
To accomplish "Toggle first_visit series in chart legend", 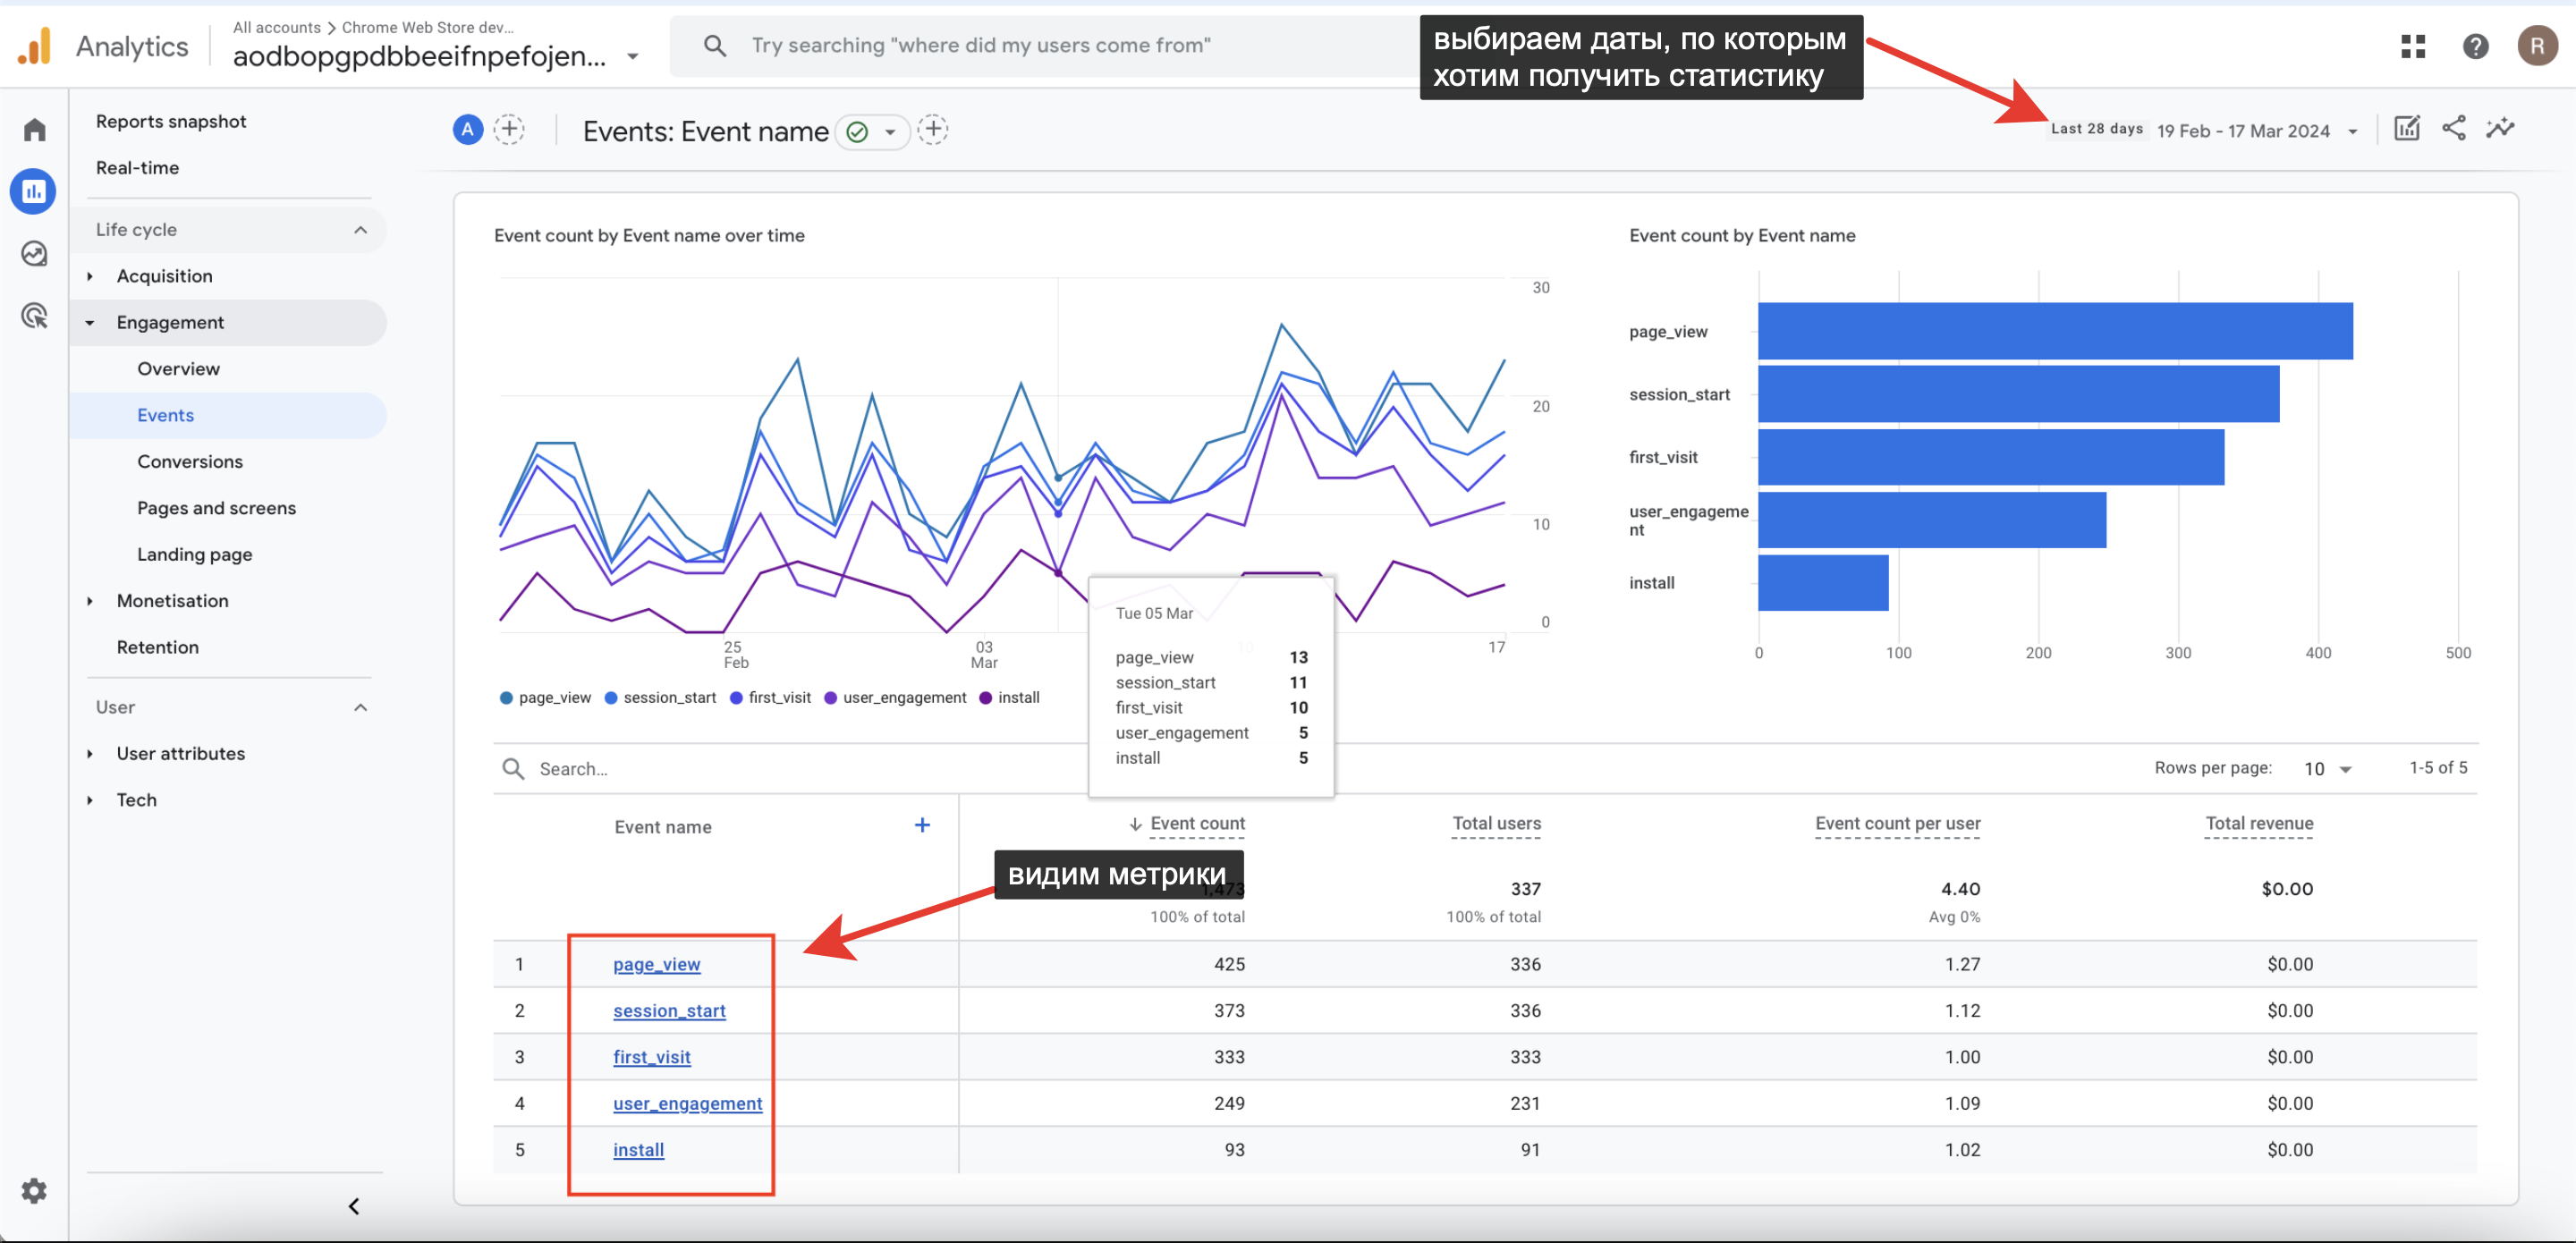I will pos(770,698).
